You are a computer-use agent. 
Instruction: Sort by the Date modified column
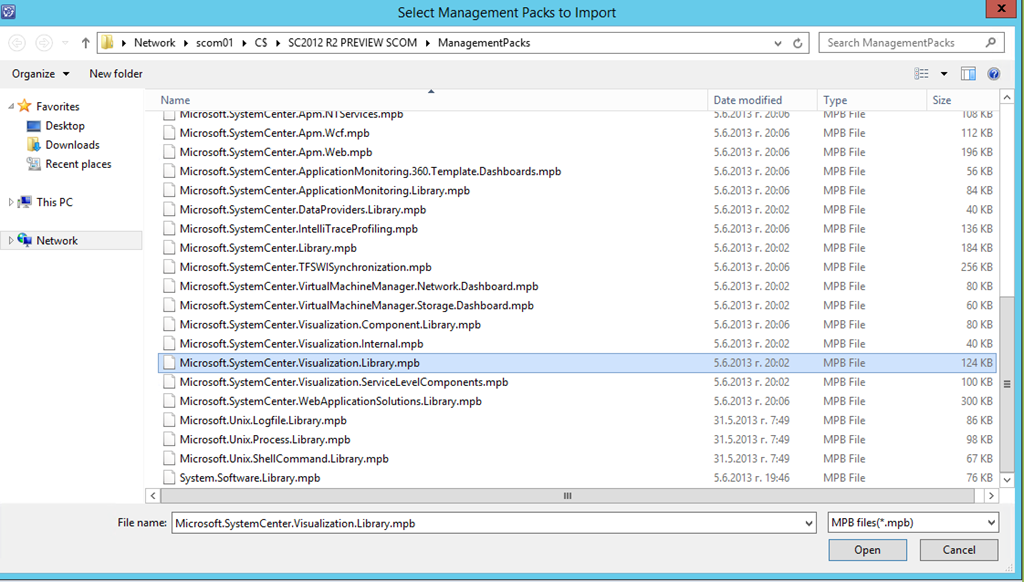(748, 100)
